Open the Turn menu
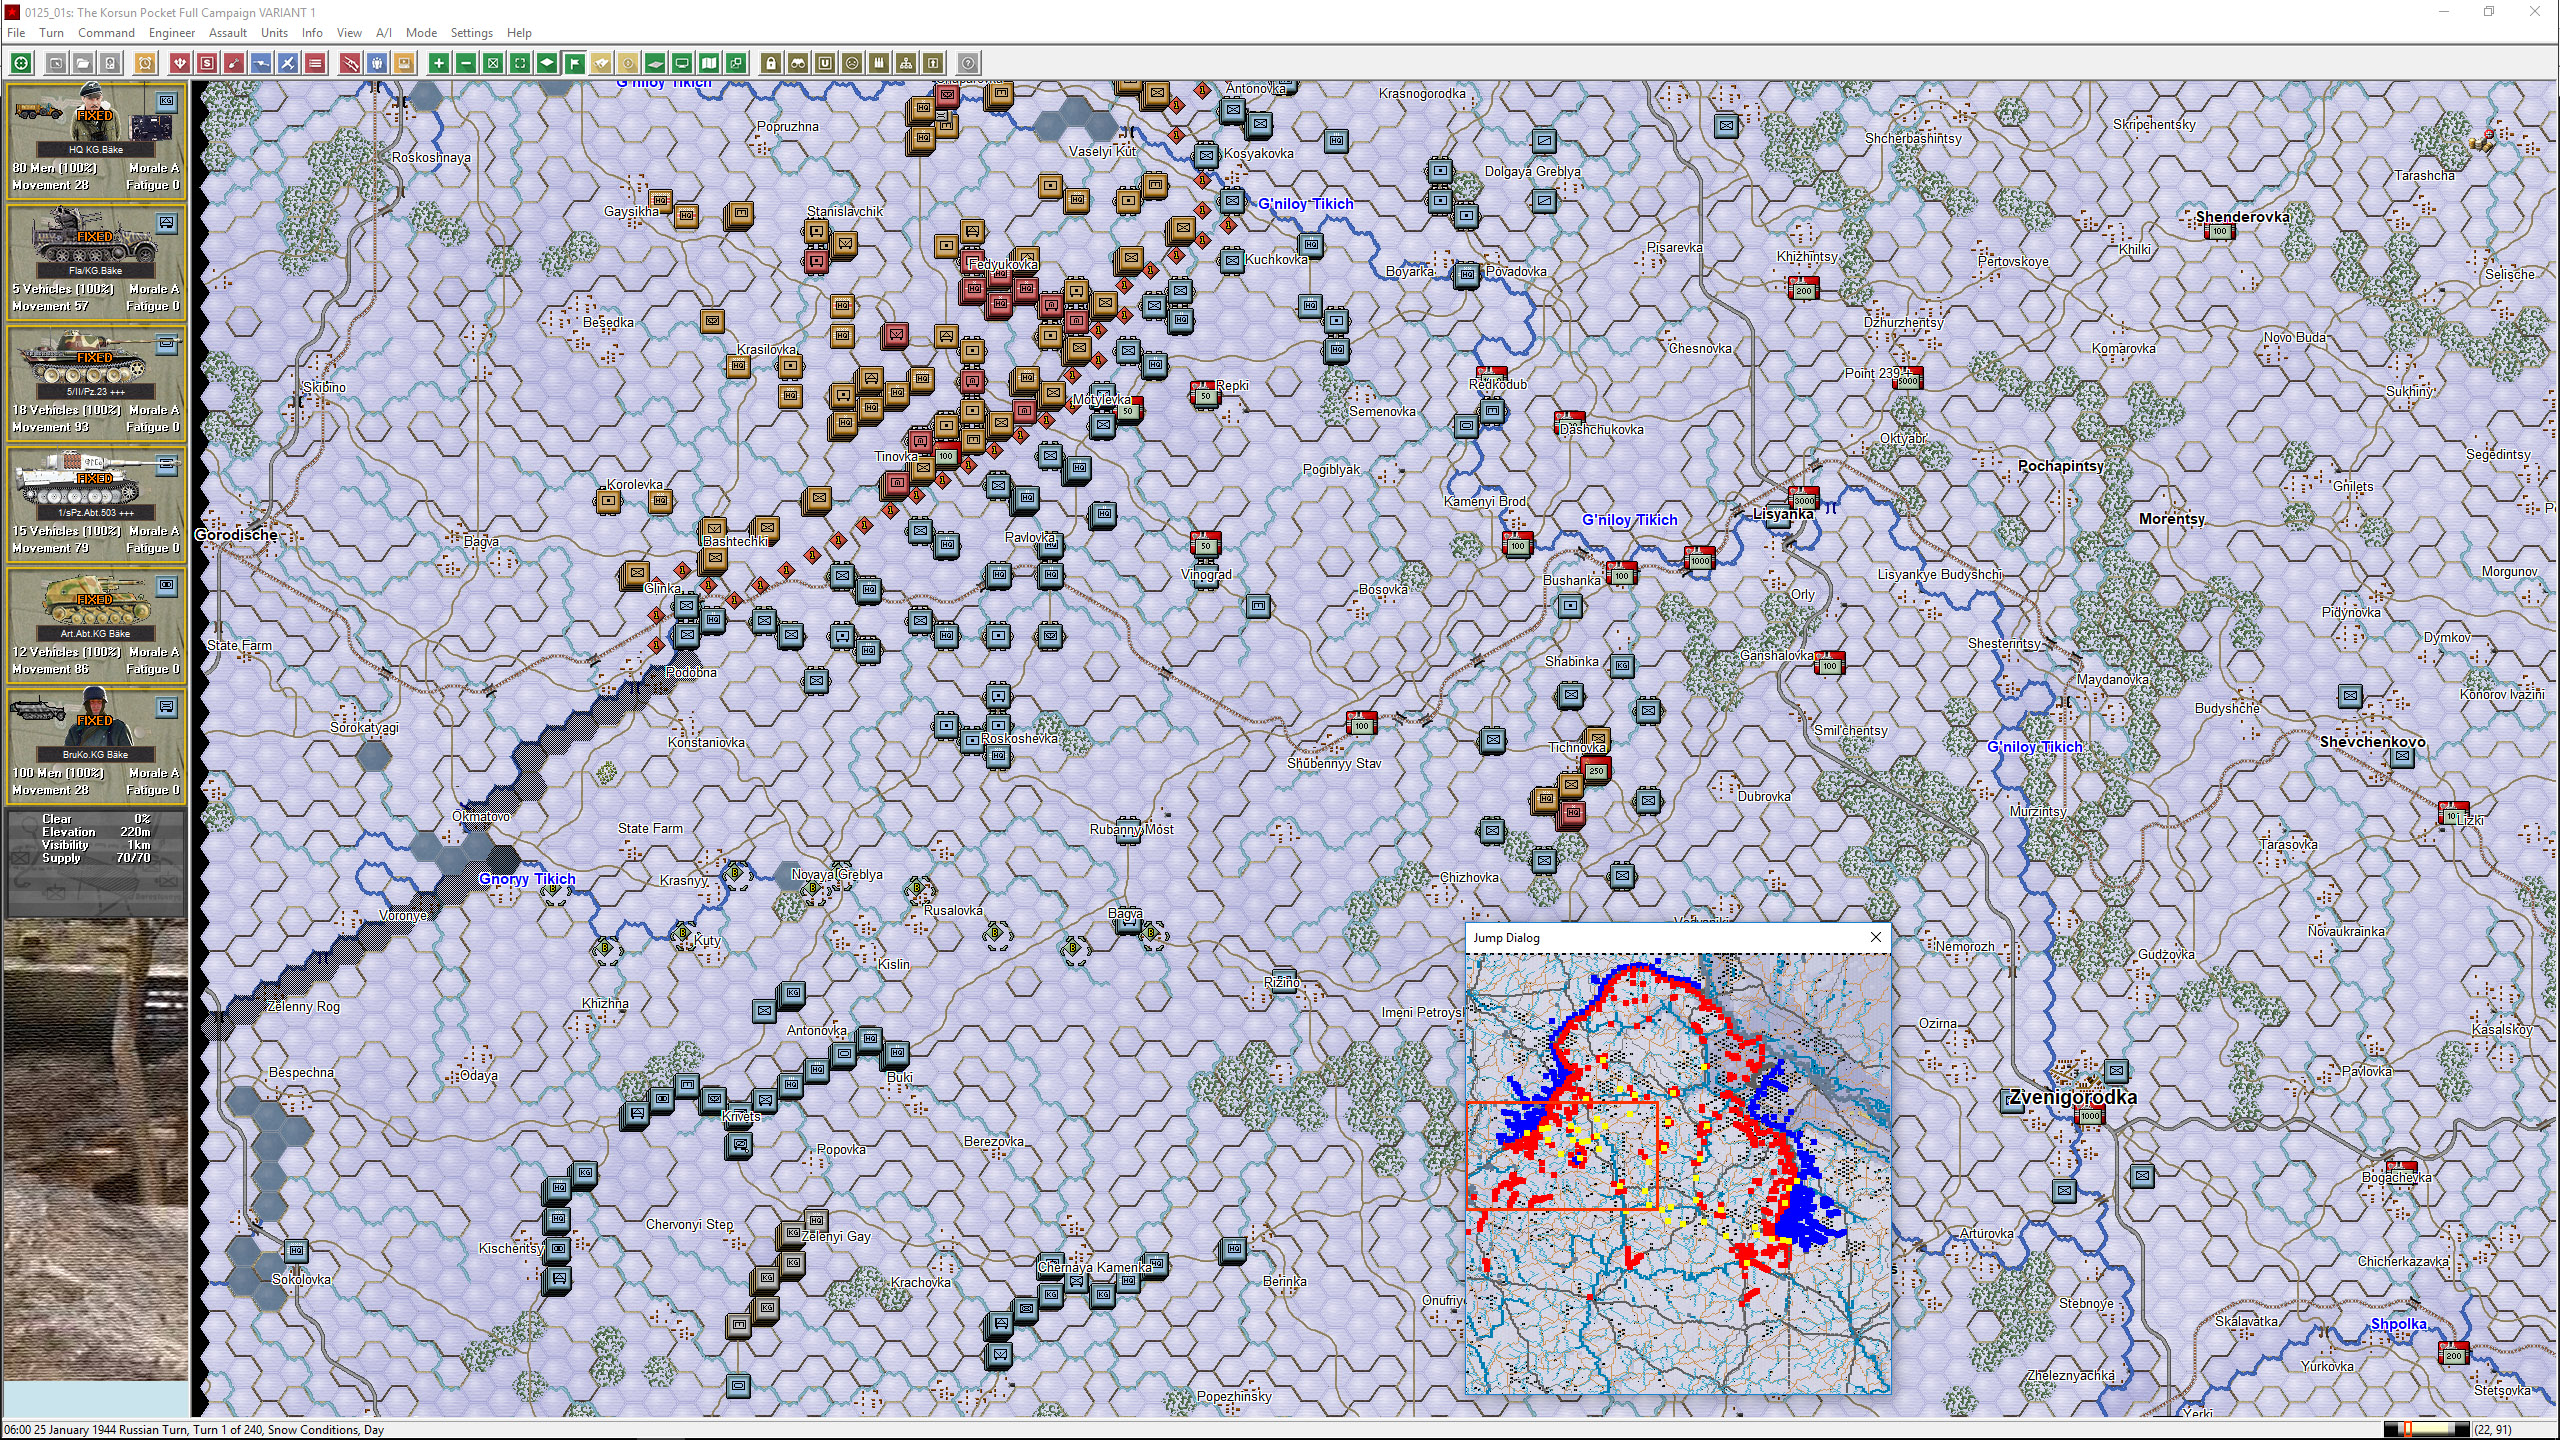This screenshot has height=1440, width=2560. click(x=51, y=33)
